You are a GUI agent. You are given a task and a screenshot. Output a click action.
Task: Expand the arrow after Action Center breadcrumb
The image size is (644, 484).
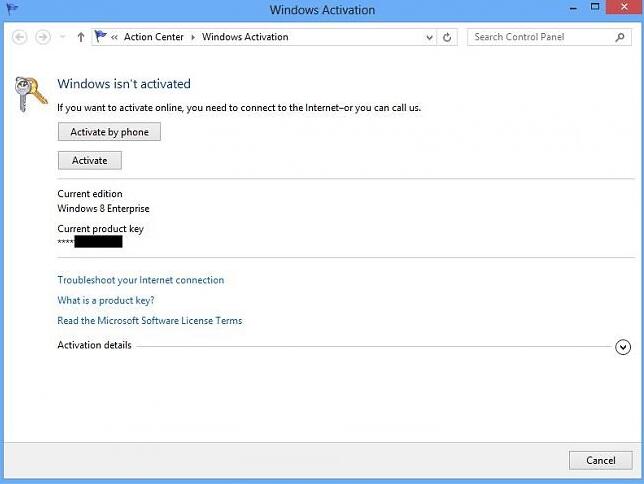tap(193, 37)
